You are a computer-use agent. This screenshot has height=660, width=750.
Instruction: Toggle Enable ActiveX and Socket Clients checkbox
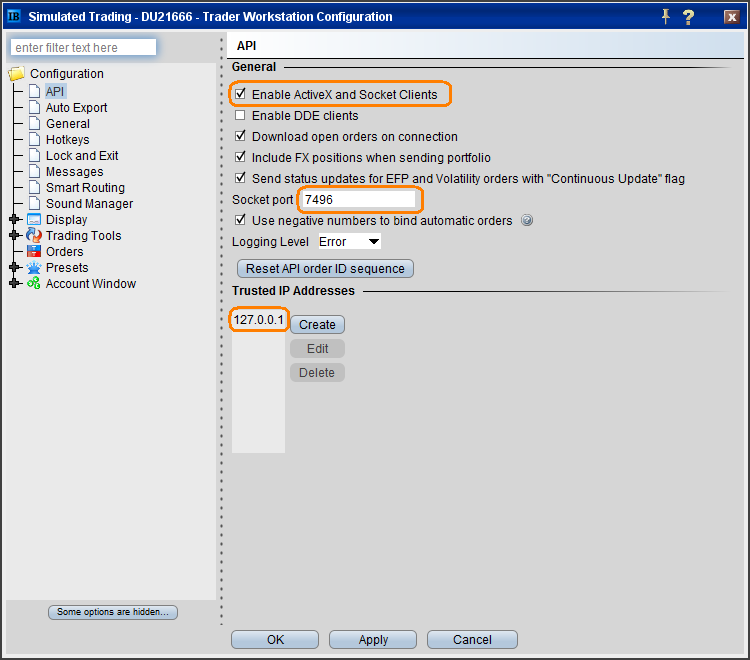pos(240,94)
